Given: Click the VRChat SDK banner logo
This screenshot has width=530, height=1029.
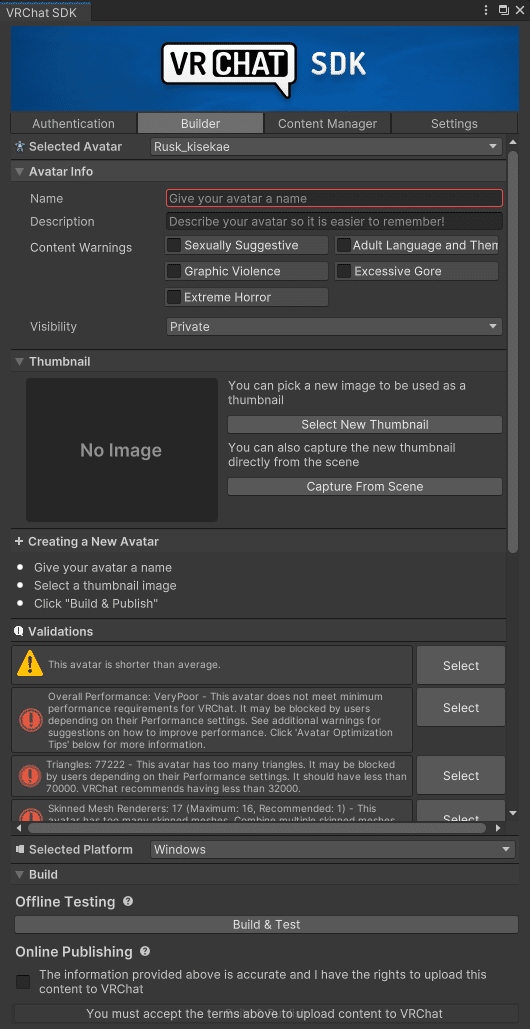Looking at the screenshot, I should (265, 68).
